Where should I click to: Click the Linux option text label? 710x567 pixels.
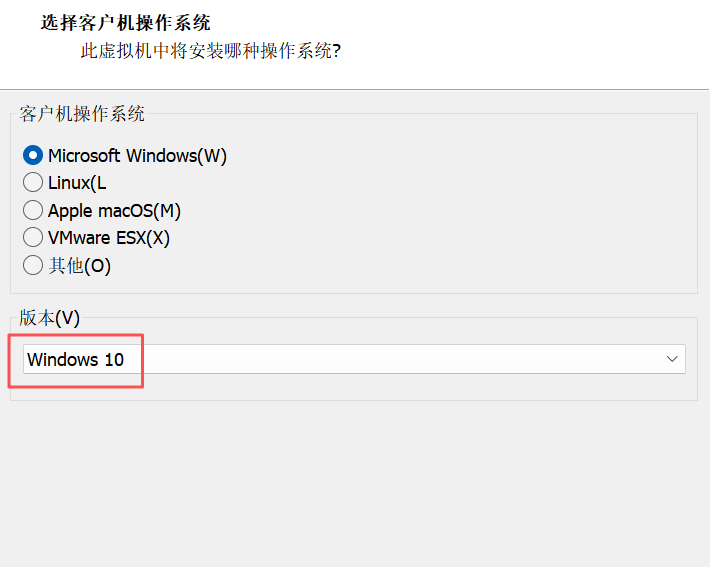(x=77, y=183)
